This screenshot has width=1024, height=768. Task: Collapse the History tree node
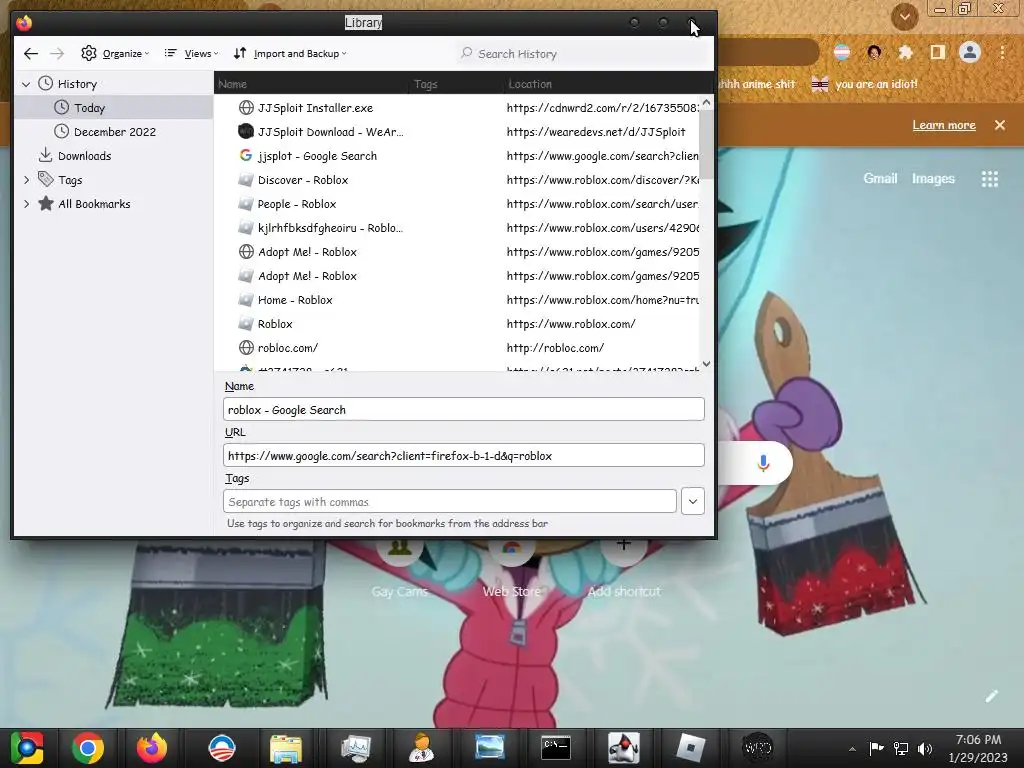26,84
